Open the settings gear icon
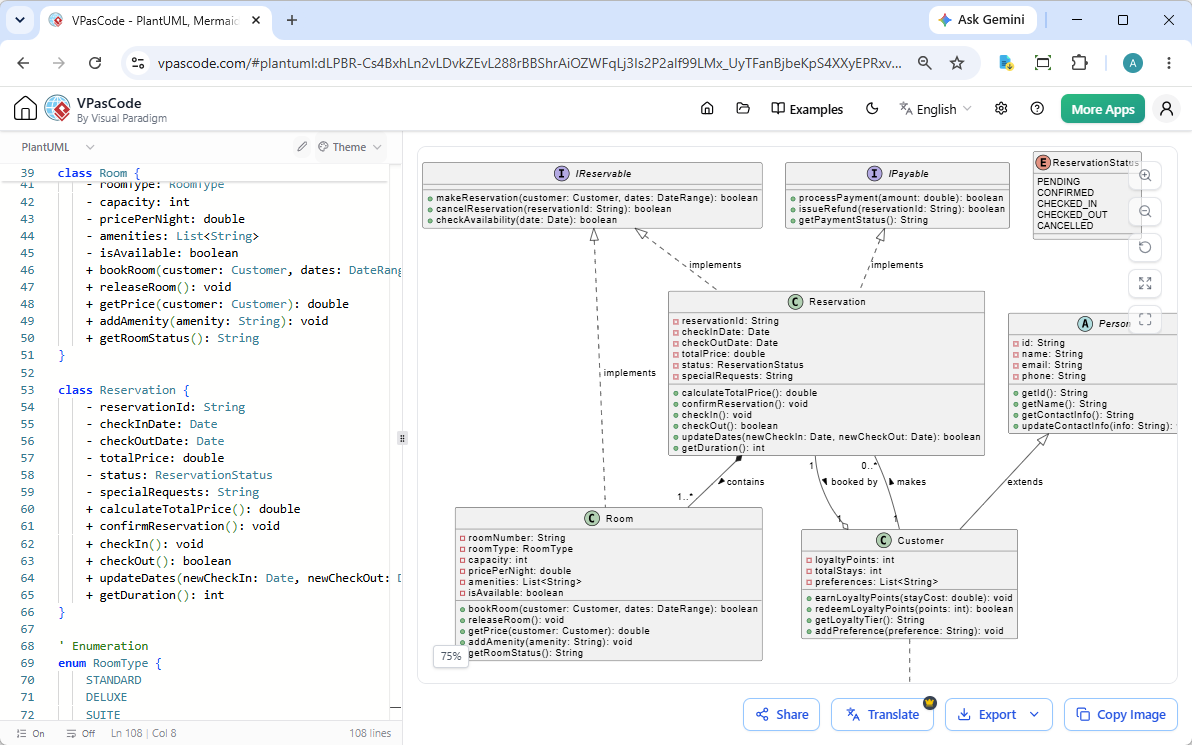This screenshot has width=1192, height=745. coord(1001,109)
